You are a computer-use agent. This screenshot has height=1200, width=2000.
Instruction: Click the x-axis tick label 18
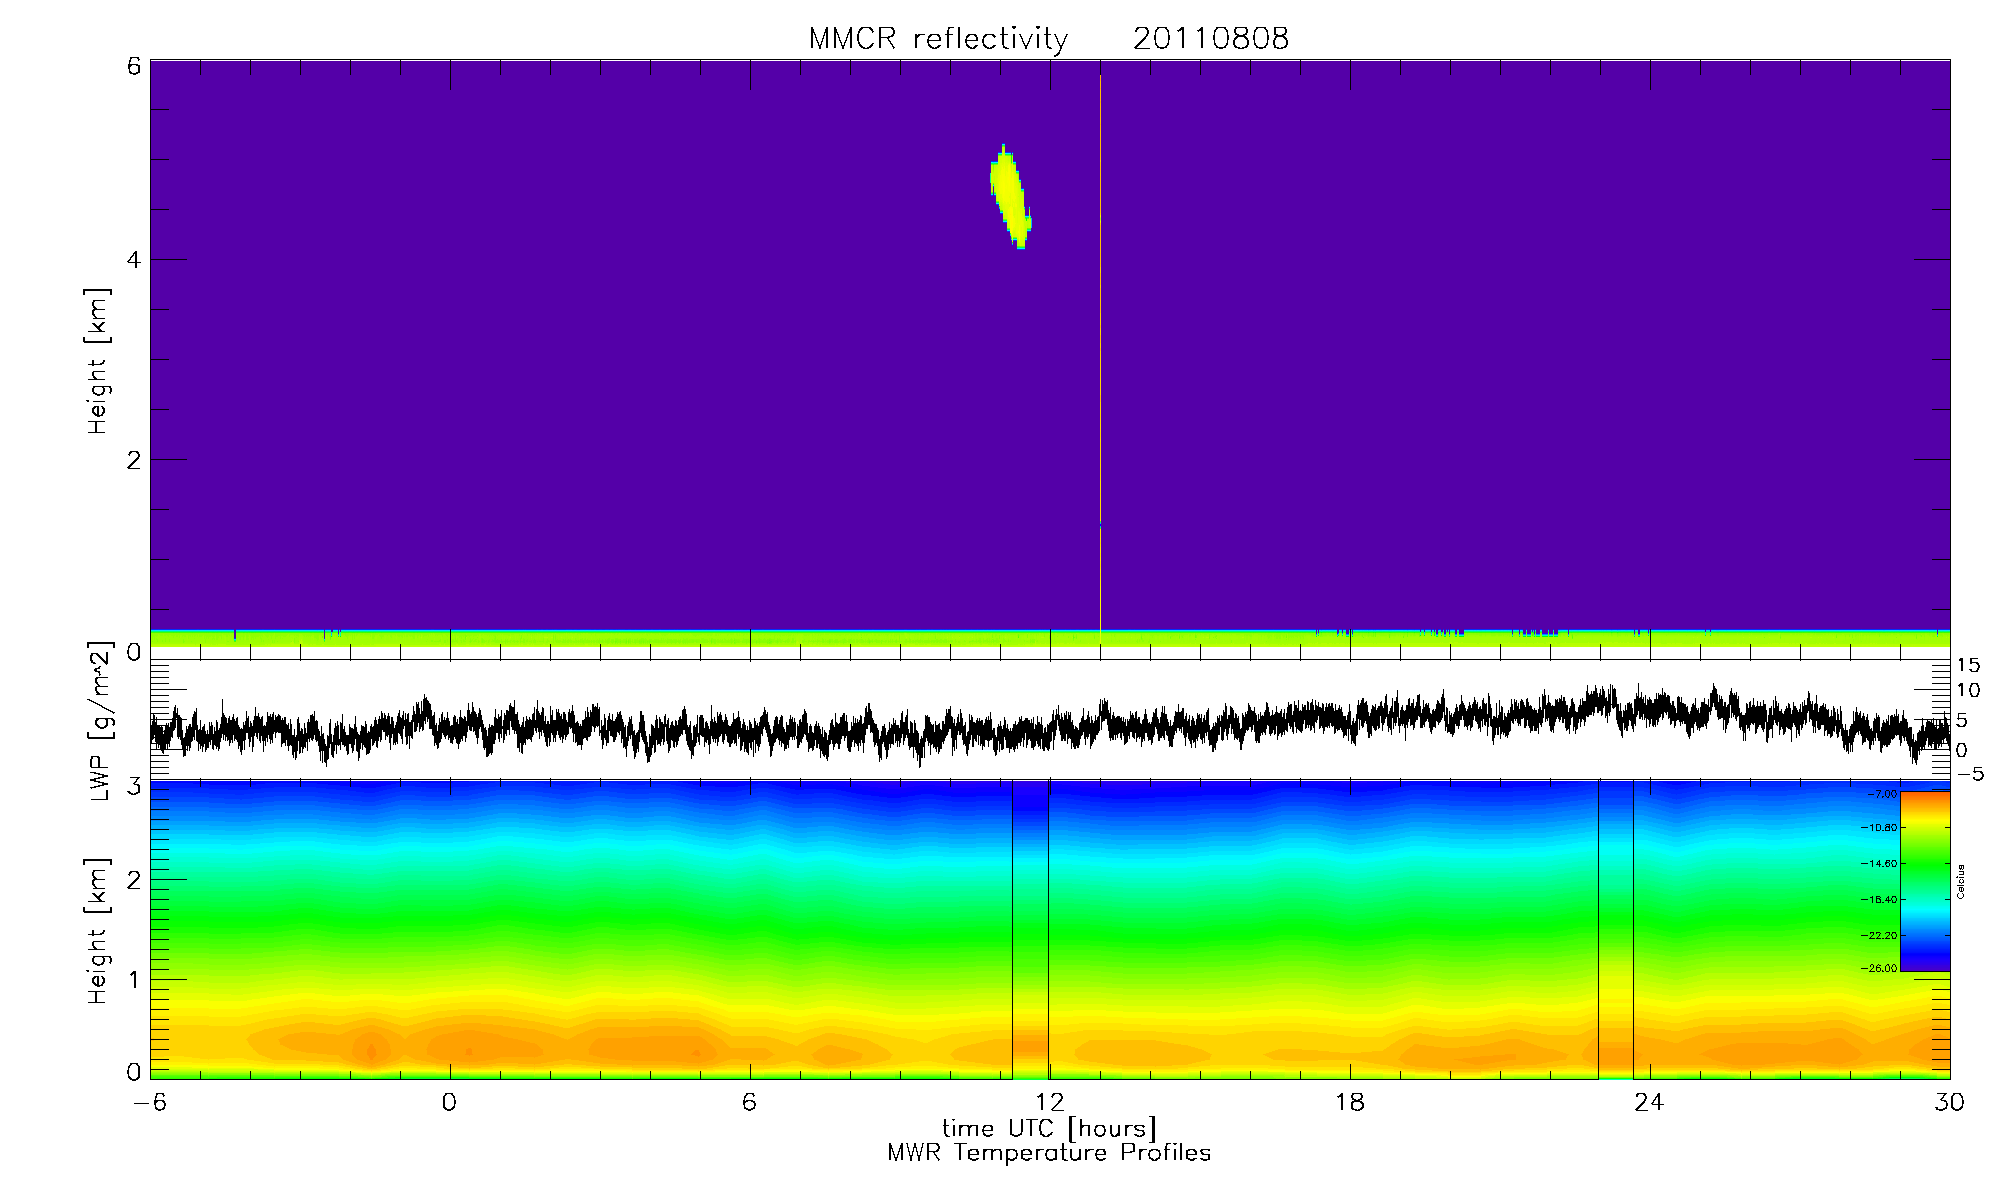coord(1349,1102)
